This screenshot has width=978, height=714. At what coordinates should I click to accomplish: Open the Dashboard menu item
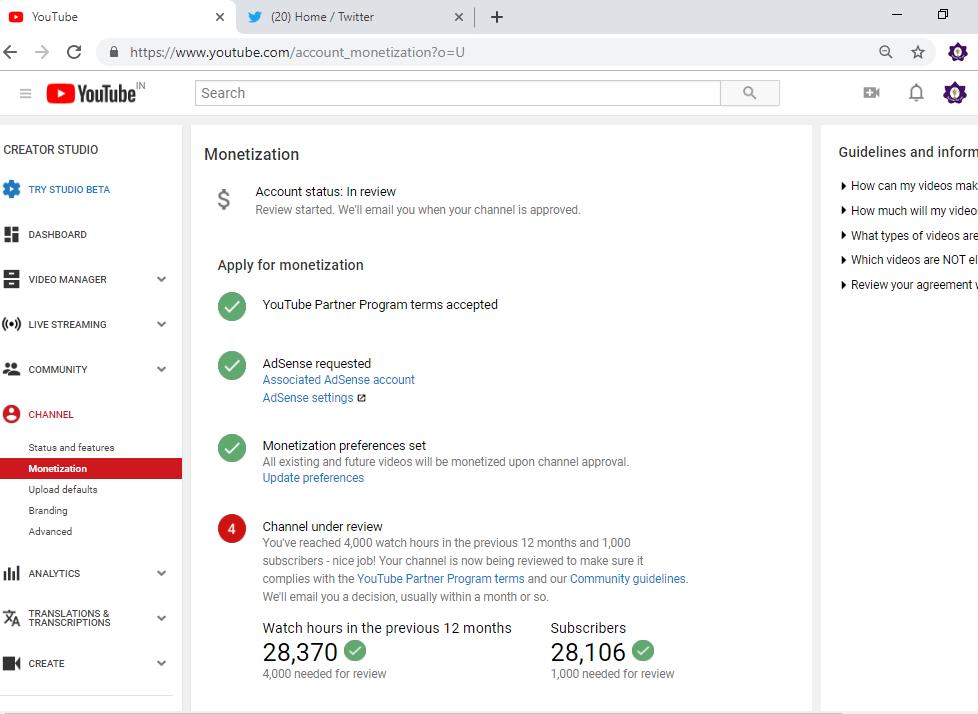click(57, 234)
